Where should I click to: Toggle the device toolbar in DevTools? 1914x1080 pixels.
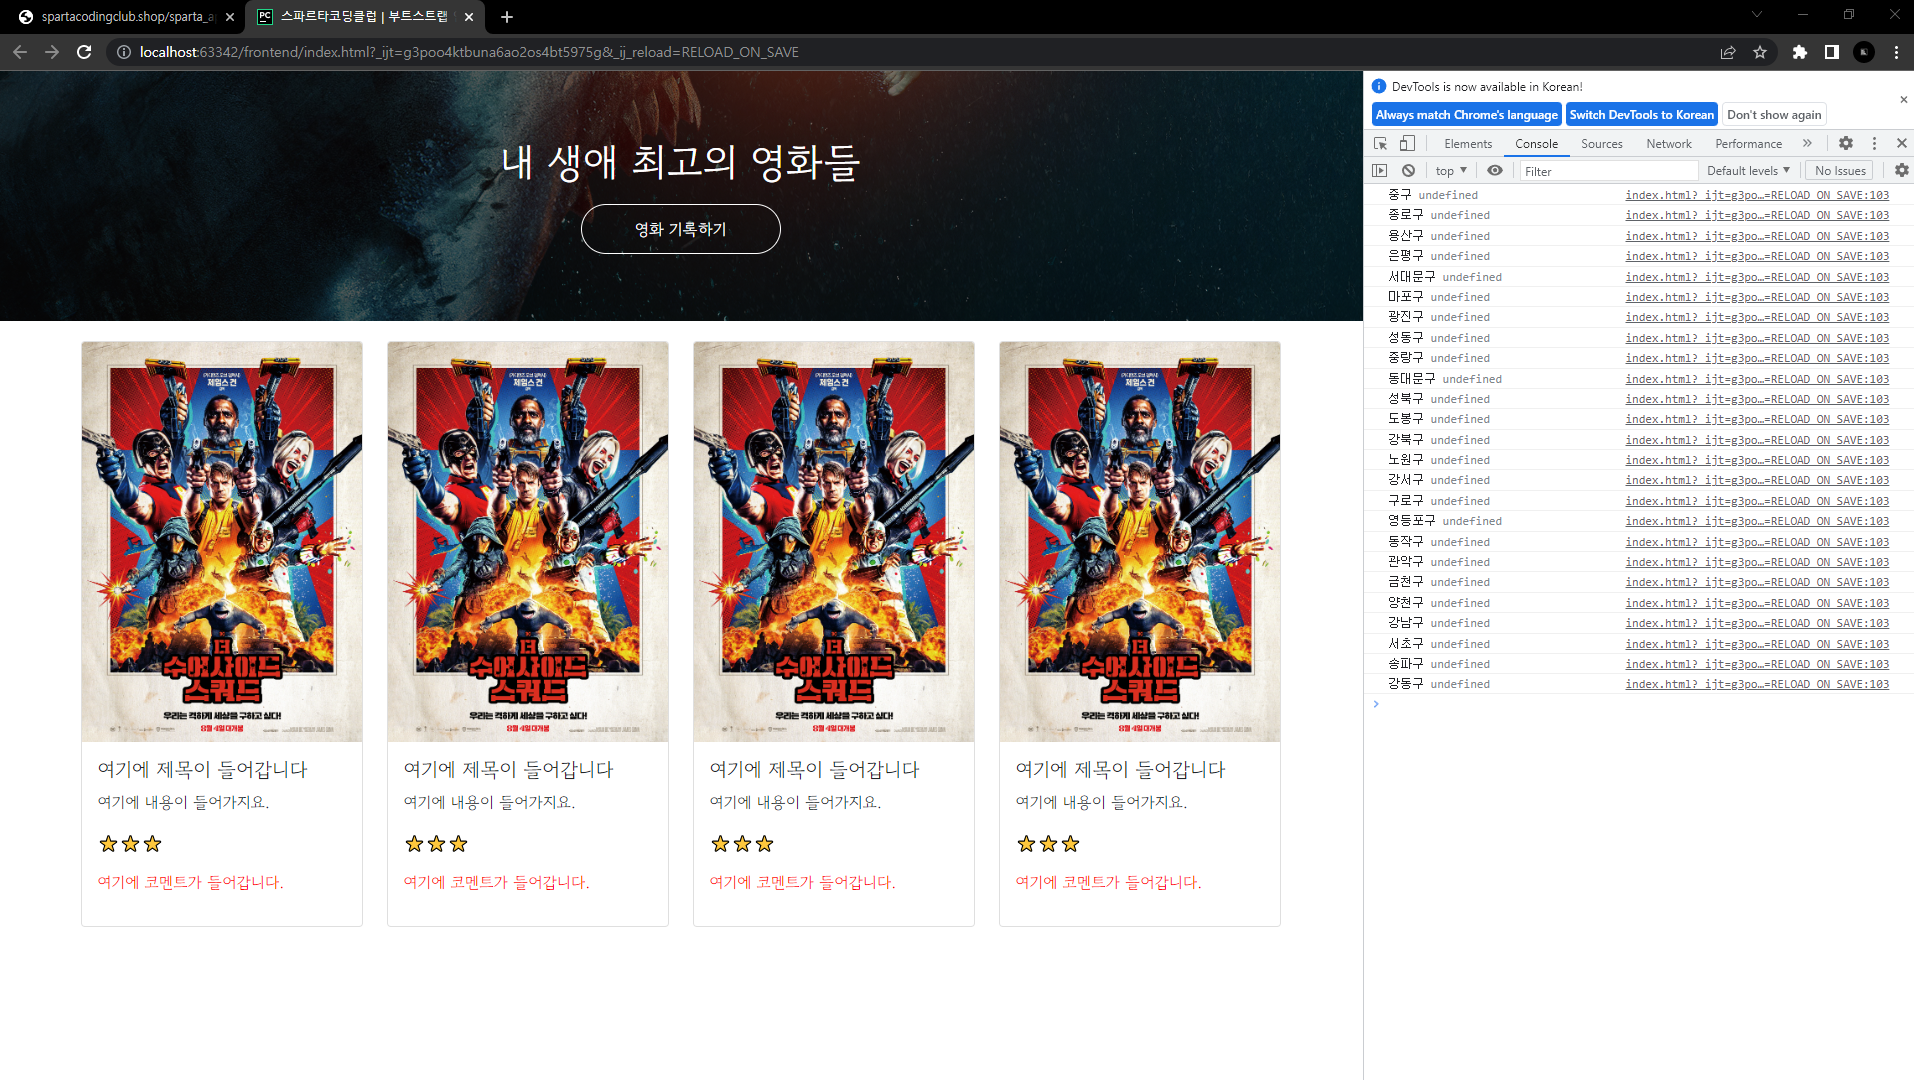(1407, 143)
